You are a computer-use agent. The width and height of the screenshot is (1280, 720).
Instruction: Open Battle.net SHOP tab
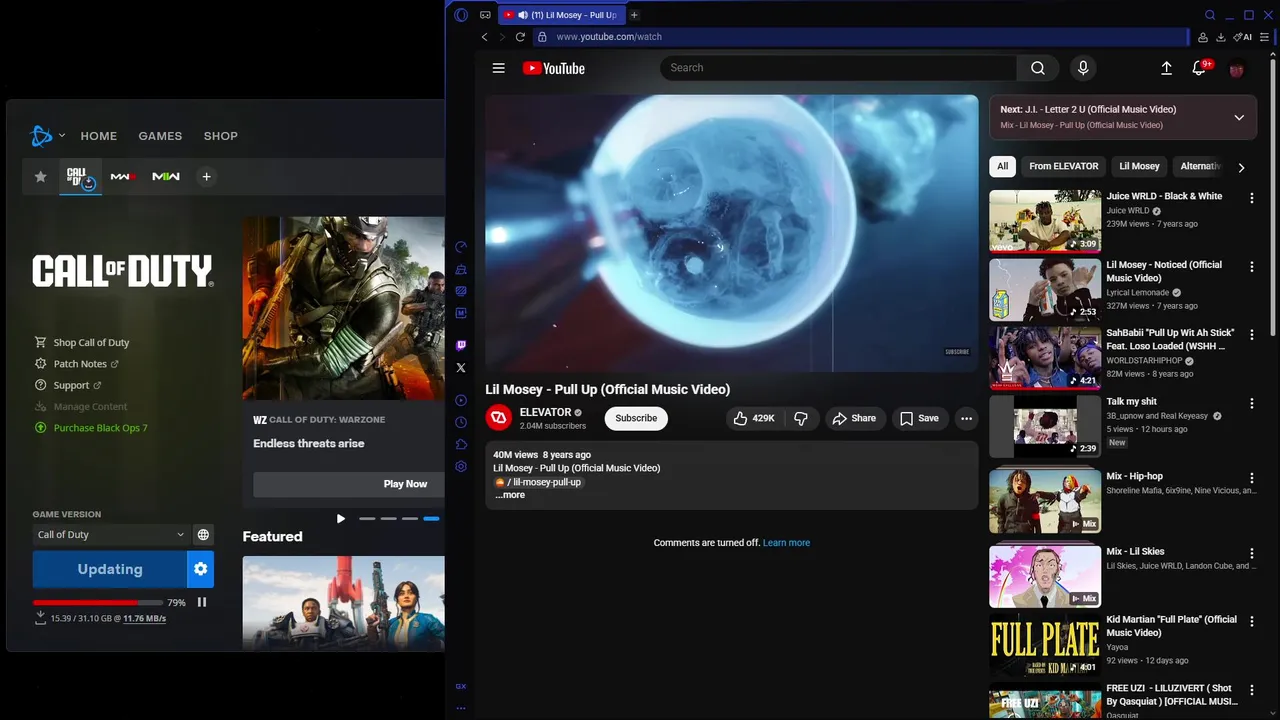click(x=221, y=136)
